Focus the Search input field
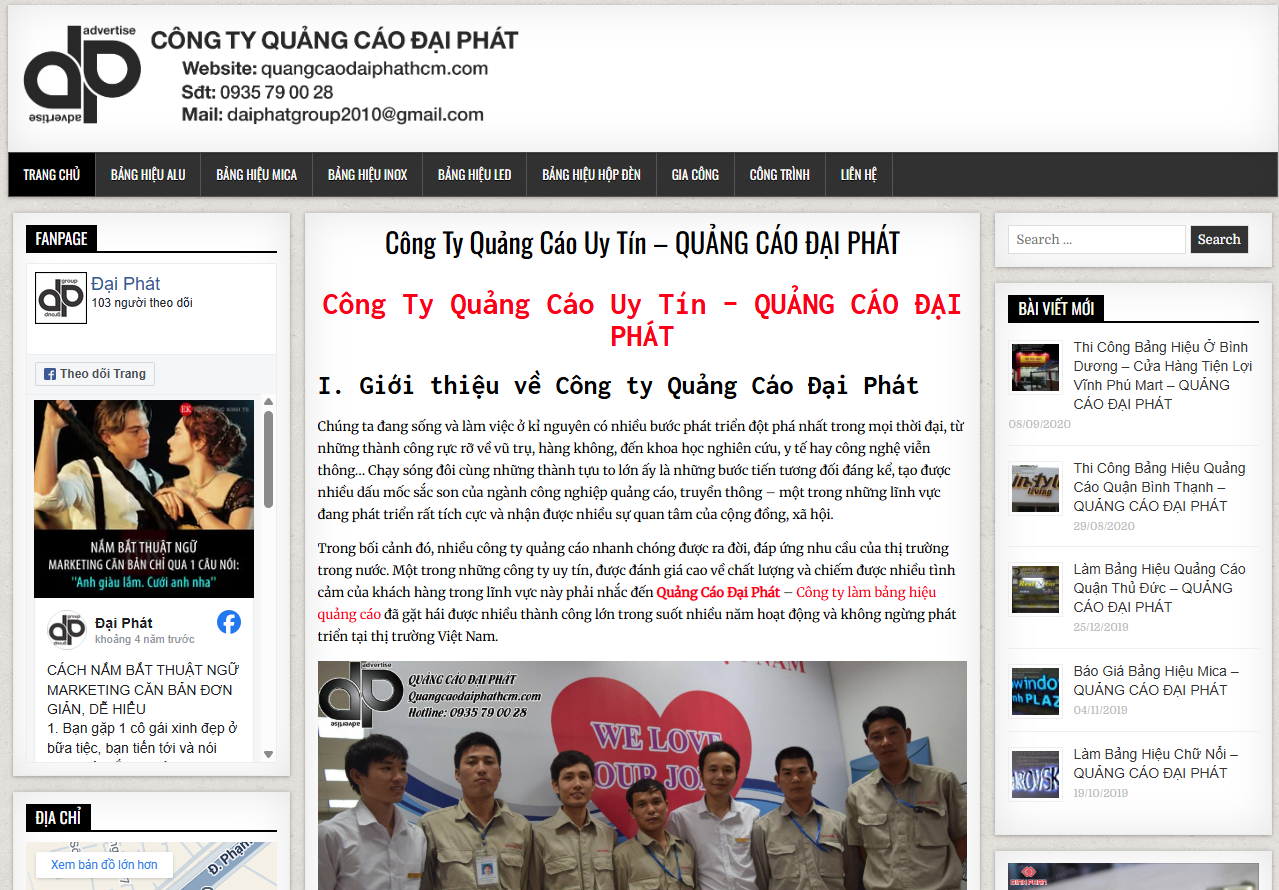Image resolution: width=1279 pixels, height=890 pixels. pos(1097,239)
